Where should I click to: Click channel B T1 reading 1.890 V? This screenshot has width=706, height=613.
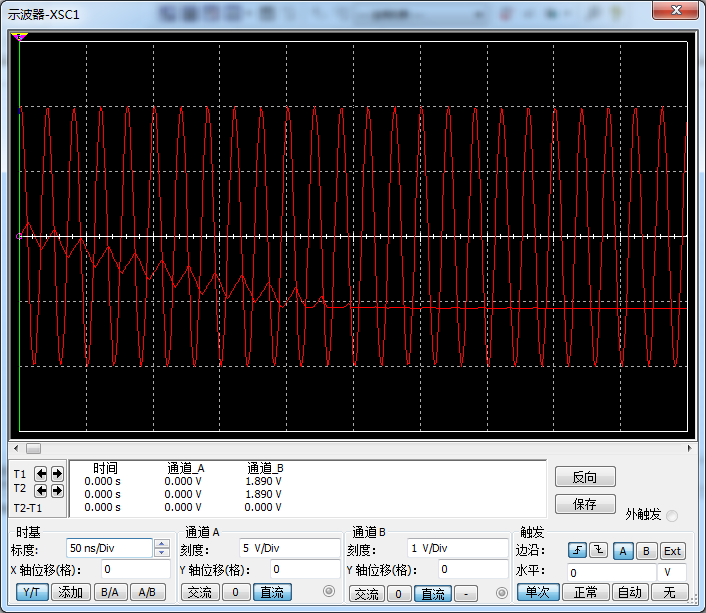263,481
